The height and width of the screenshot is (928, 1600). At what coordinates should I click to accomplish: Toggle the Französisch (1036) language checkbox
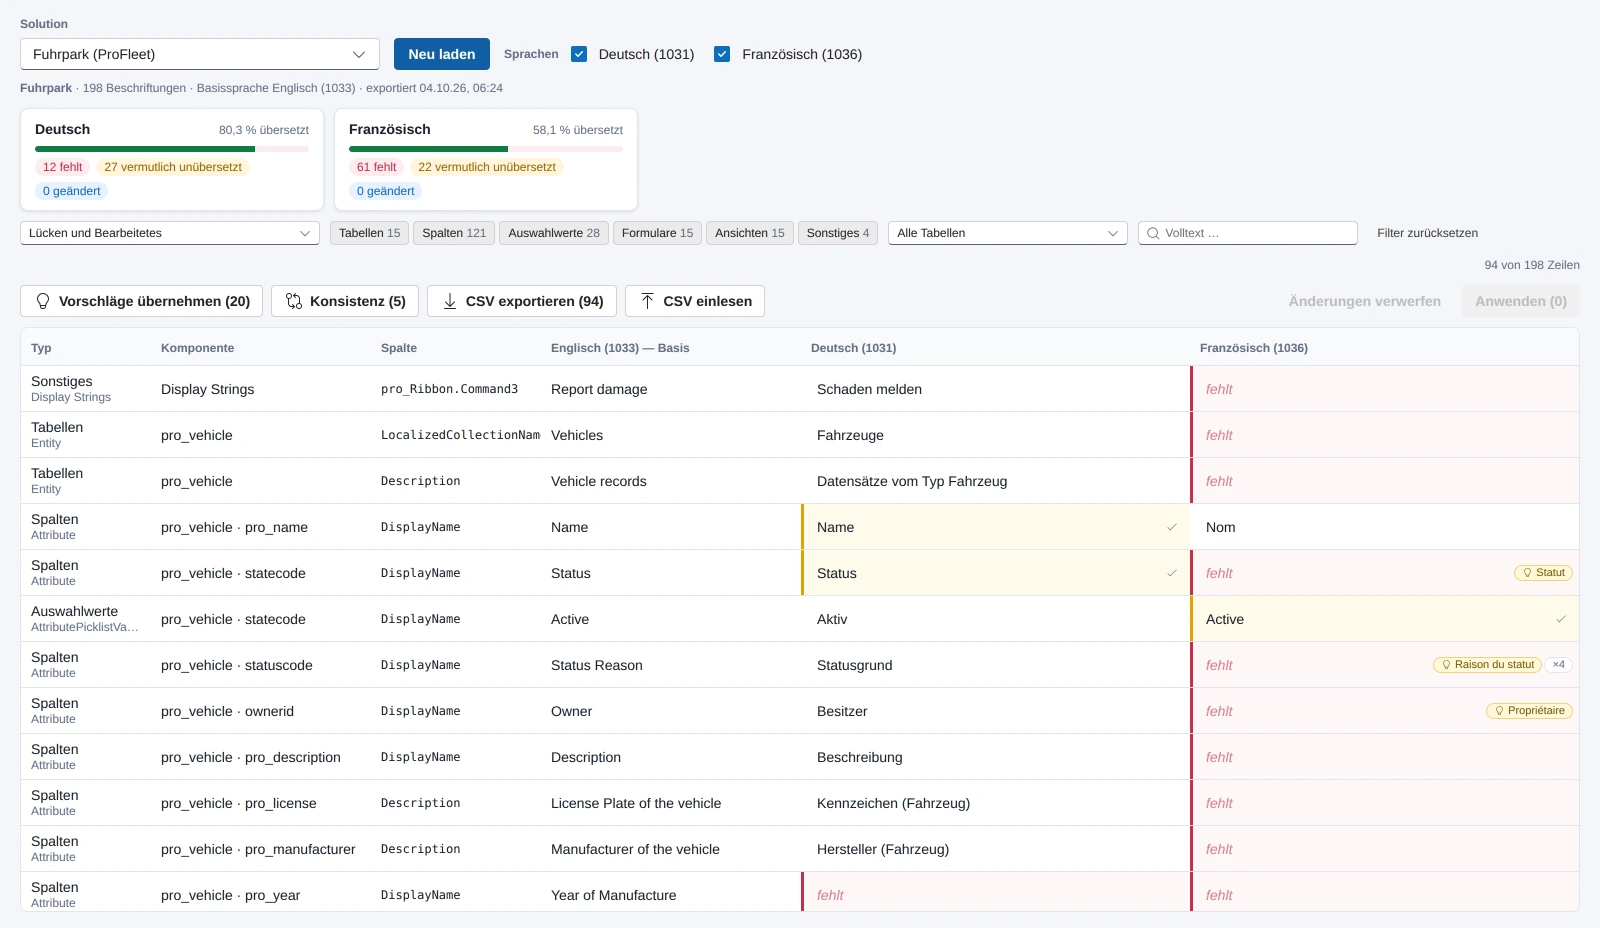point(722,54)
